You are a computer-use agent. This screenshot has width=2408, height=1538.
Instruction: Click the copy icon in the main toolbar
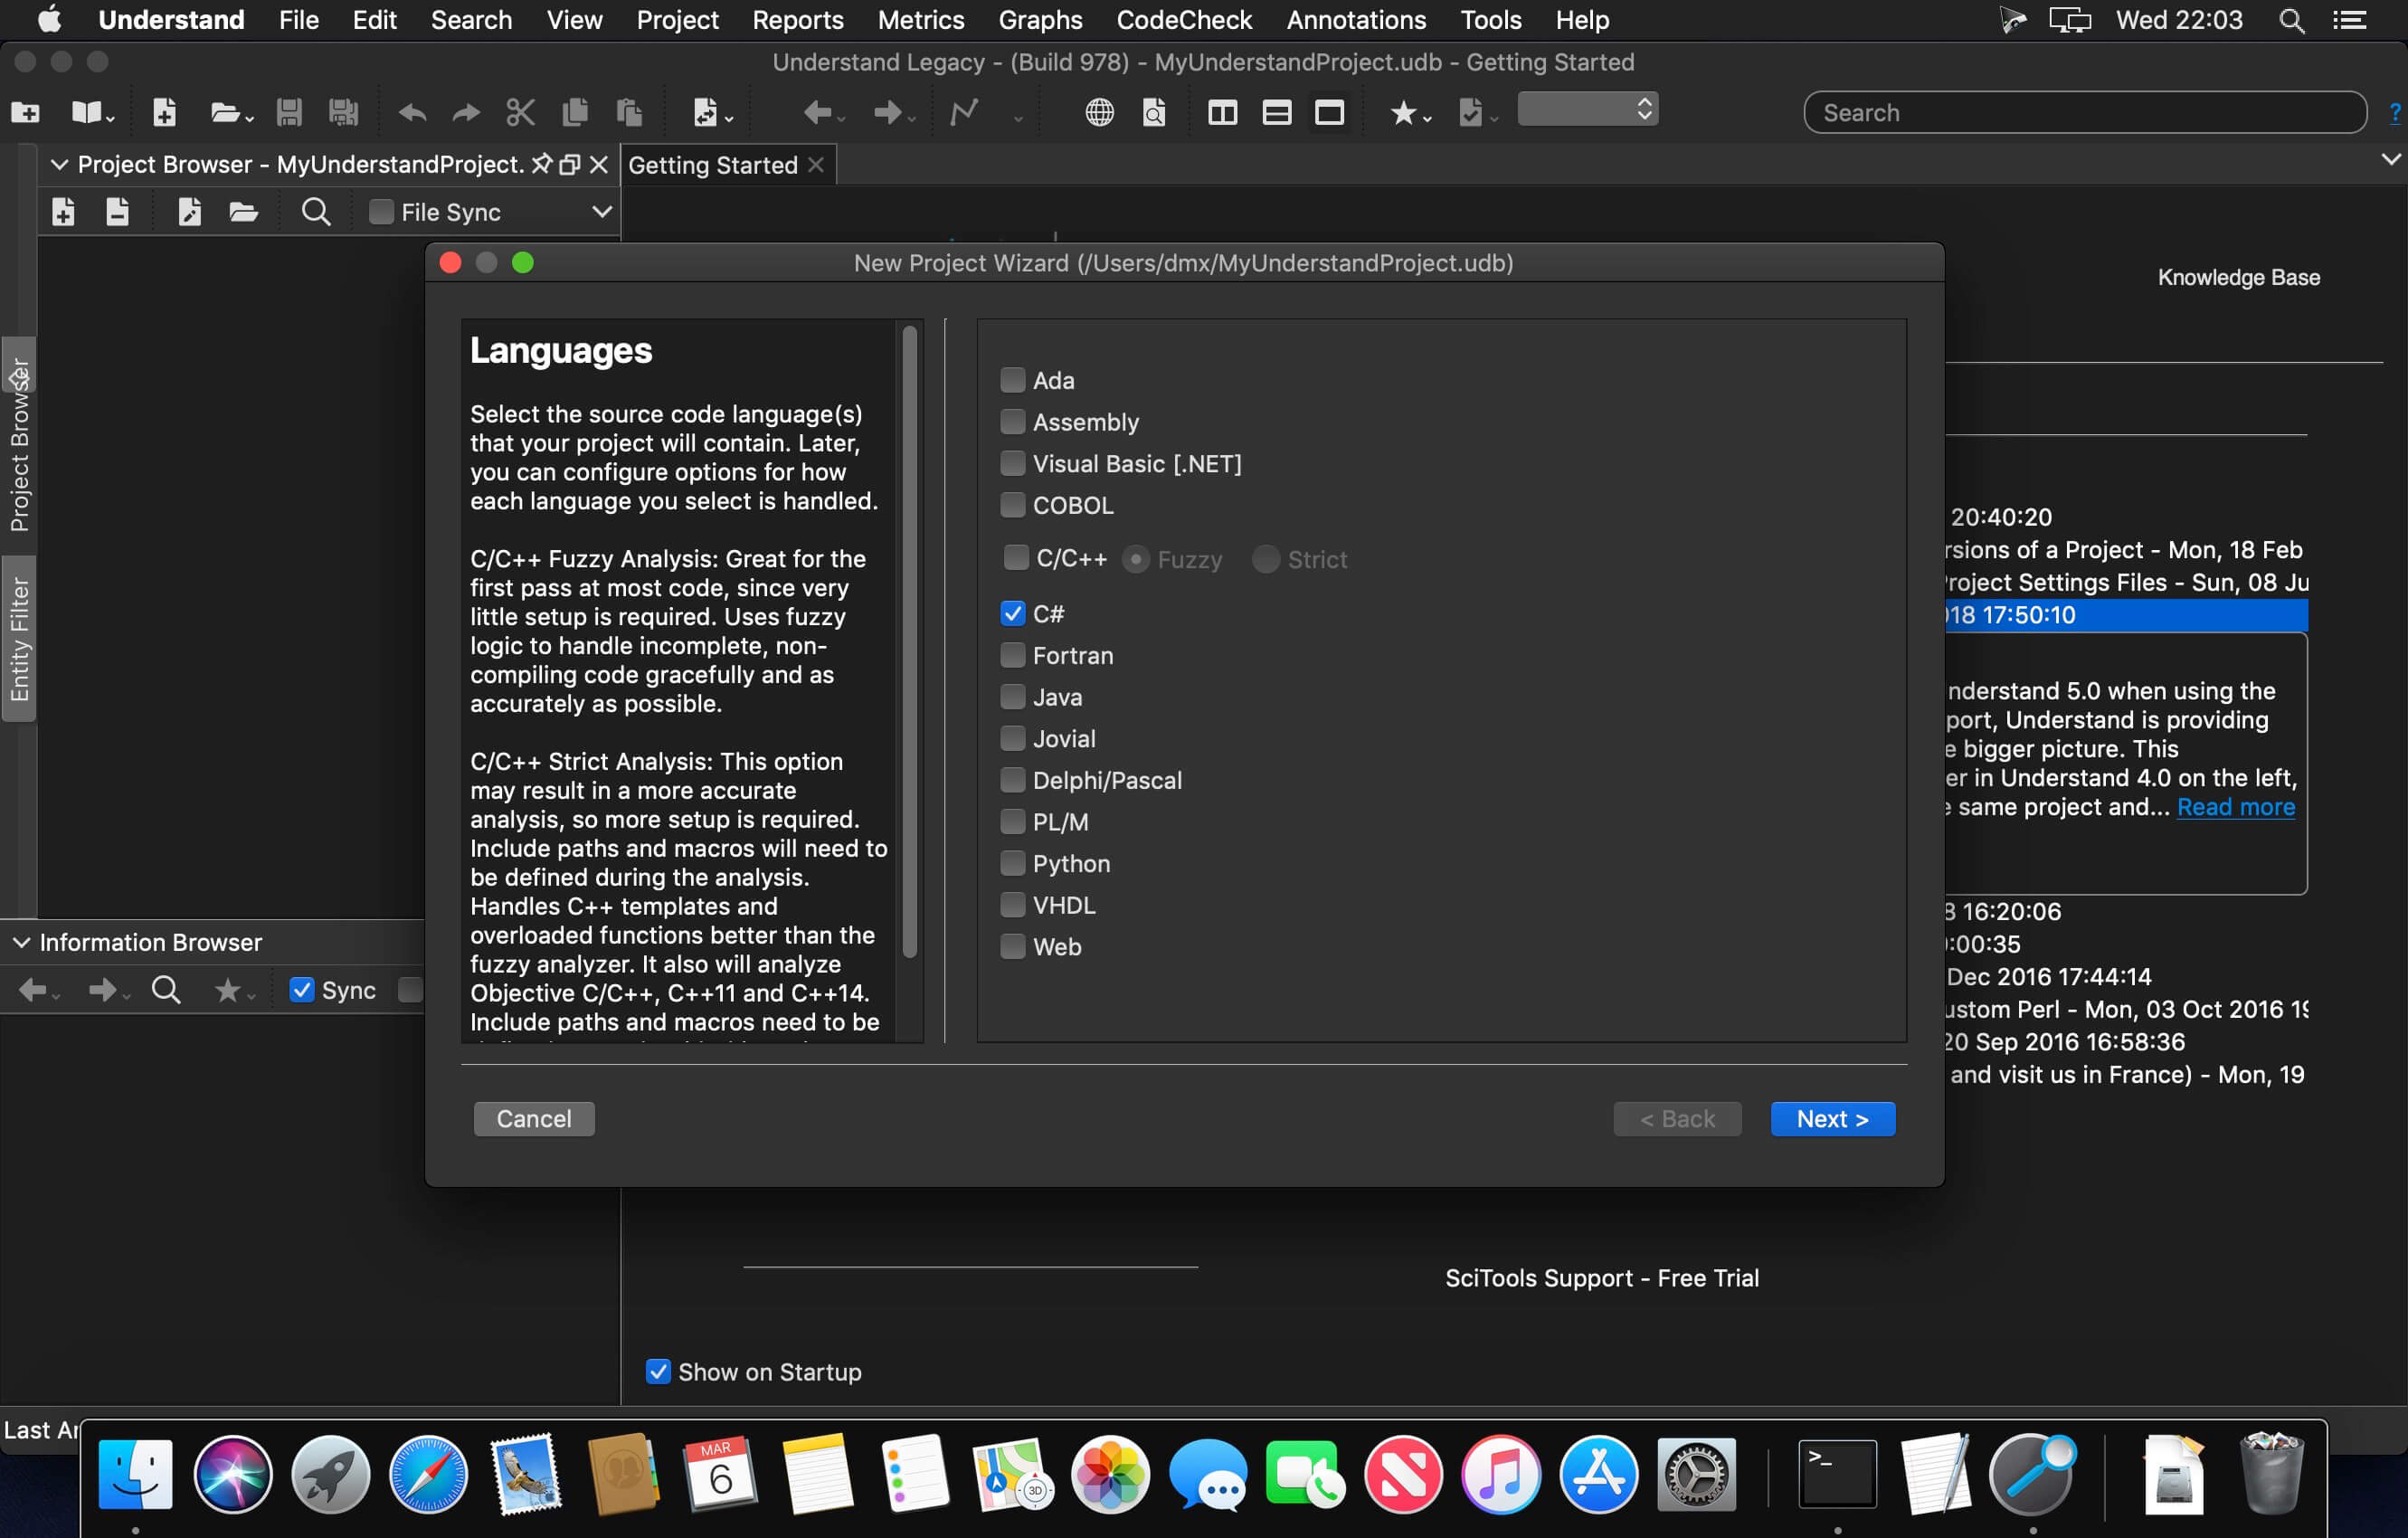(x=575, y=112)
